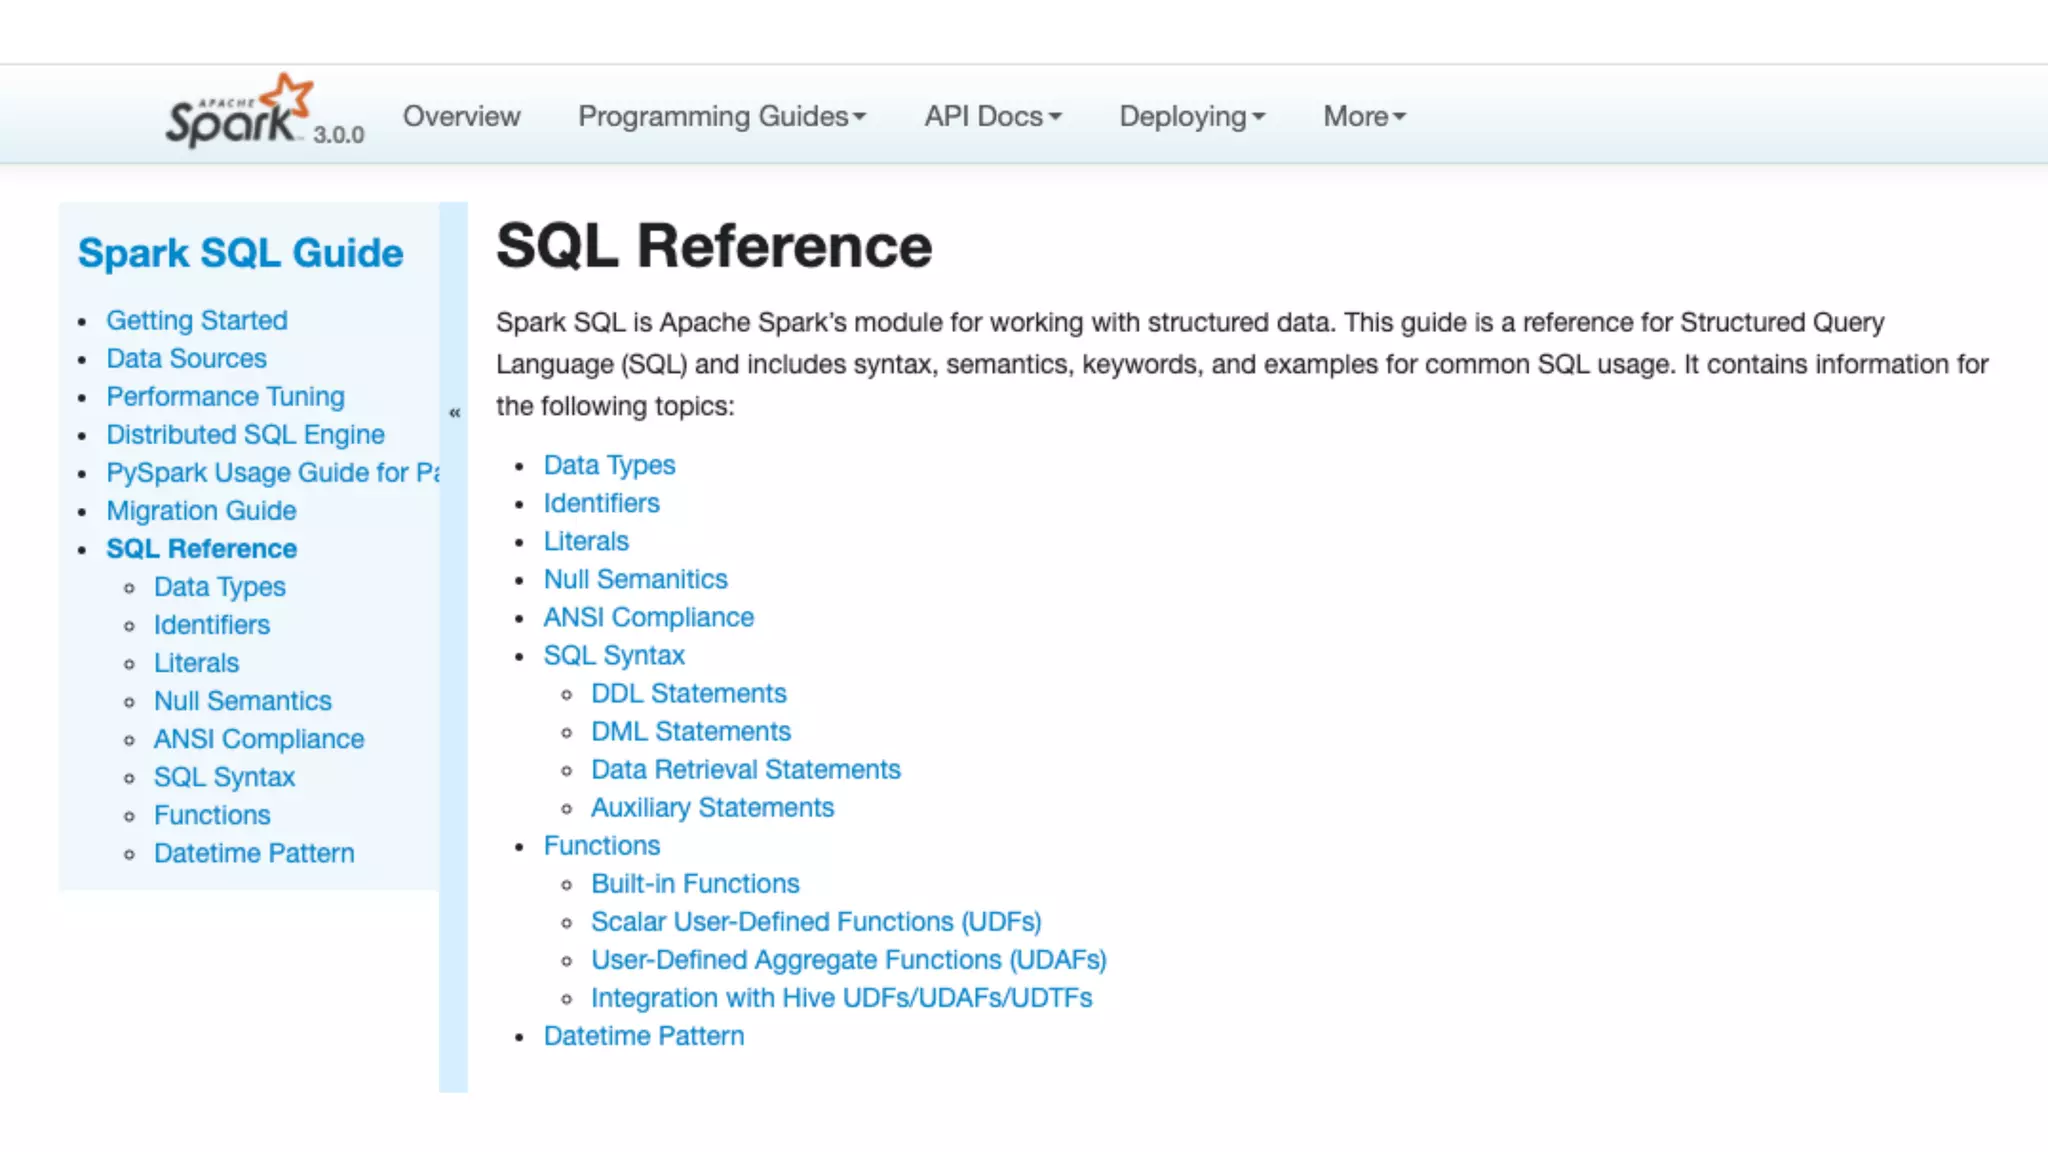Open Getting Started in the sidebar
Screen dimensions: 2048x1152
click(x=197, y=320)
